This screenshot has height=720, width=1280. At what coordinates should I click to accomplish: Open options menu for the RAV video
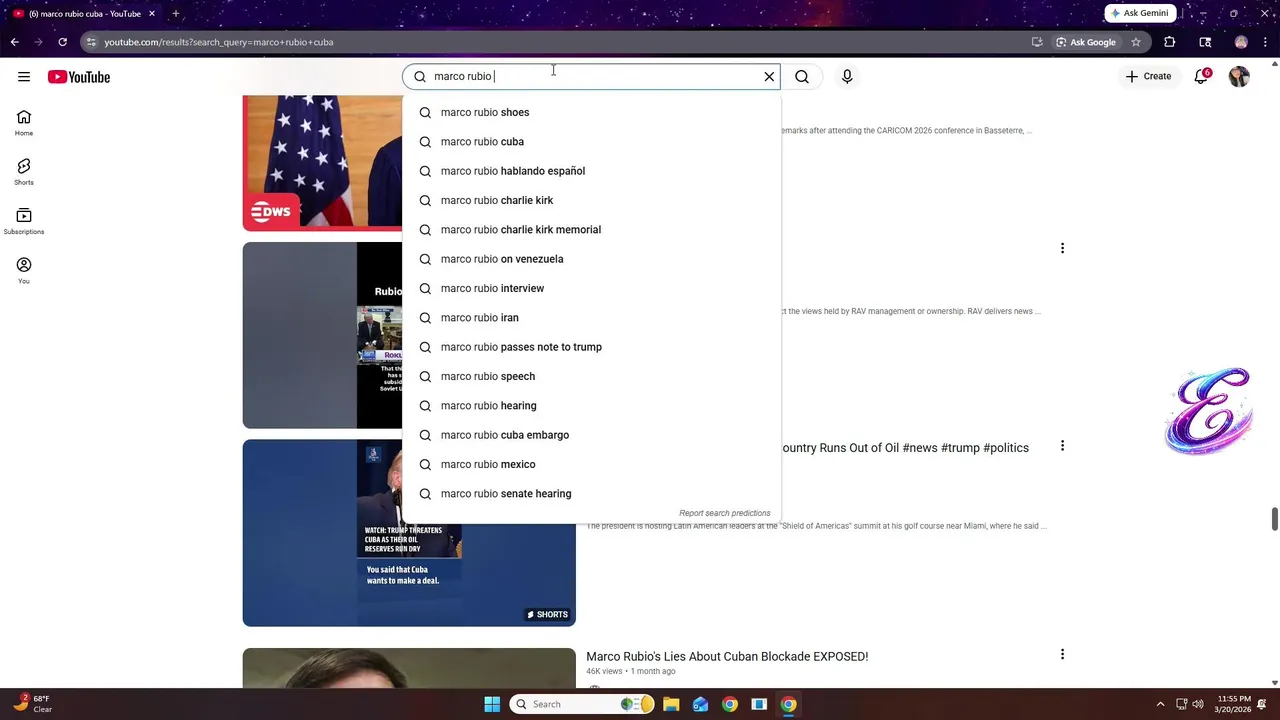(1062, 248)
